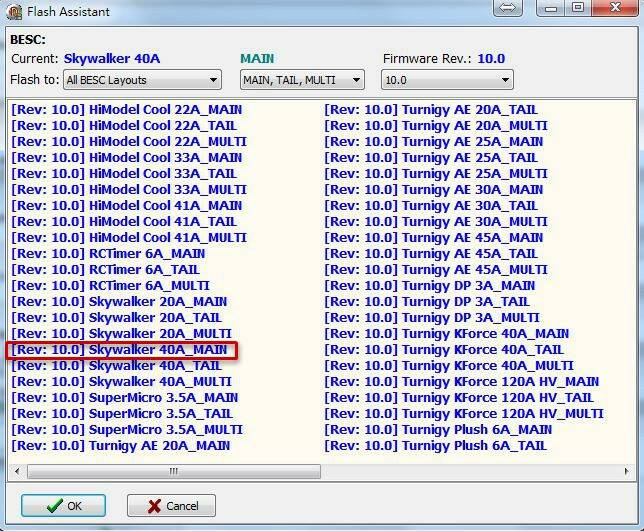
Task: Click the Flash Assistant title bar icon
Action: pos(14,11)
